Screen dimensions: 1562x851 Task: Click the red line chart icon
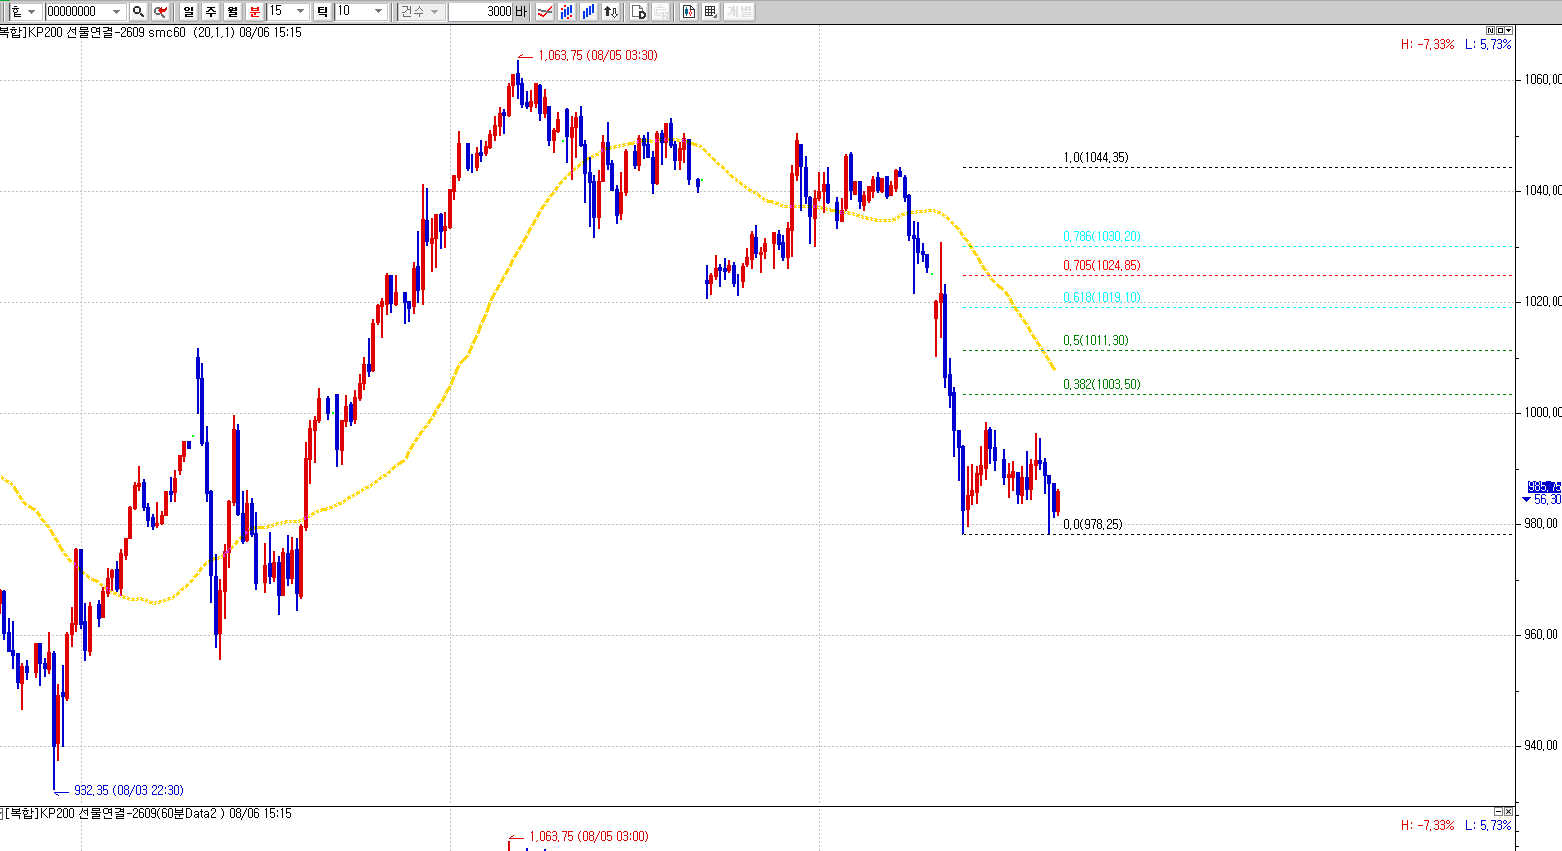(545, 11)
